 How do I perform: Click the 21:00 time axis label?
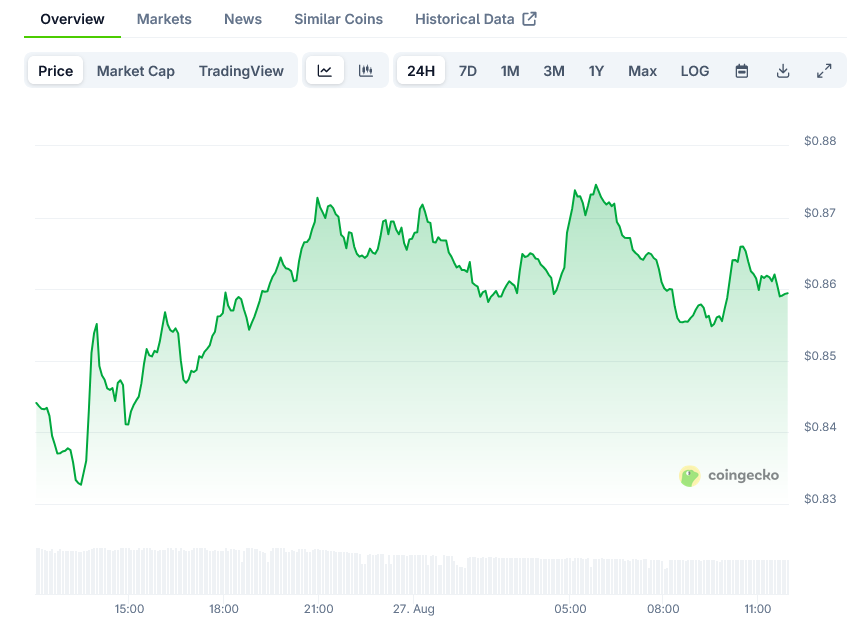pos(318,609)
